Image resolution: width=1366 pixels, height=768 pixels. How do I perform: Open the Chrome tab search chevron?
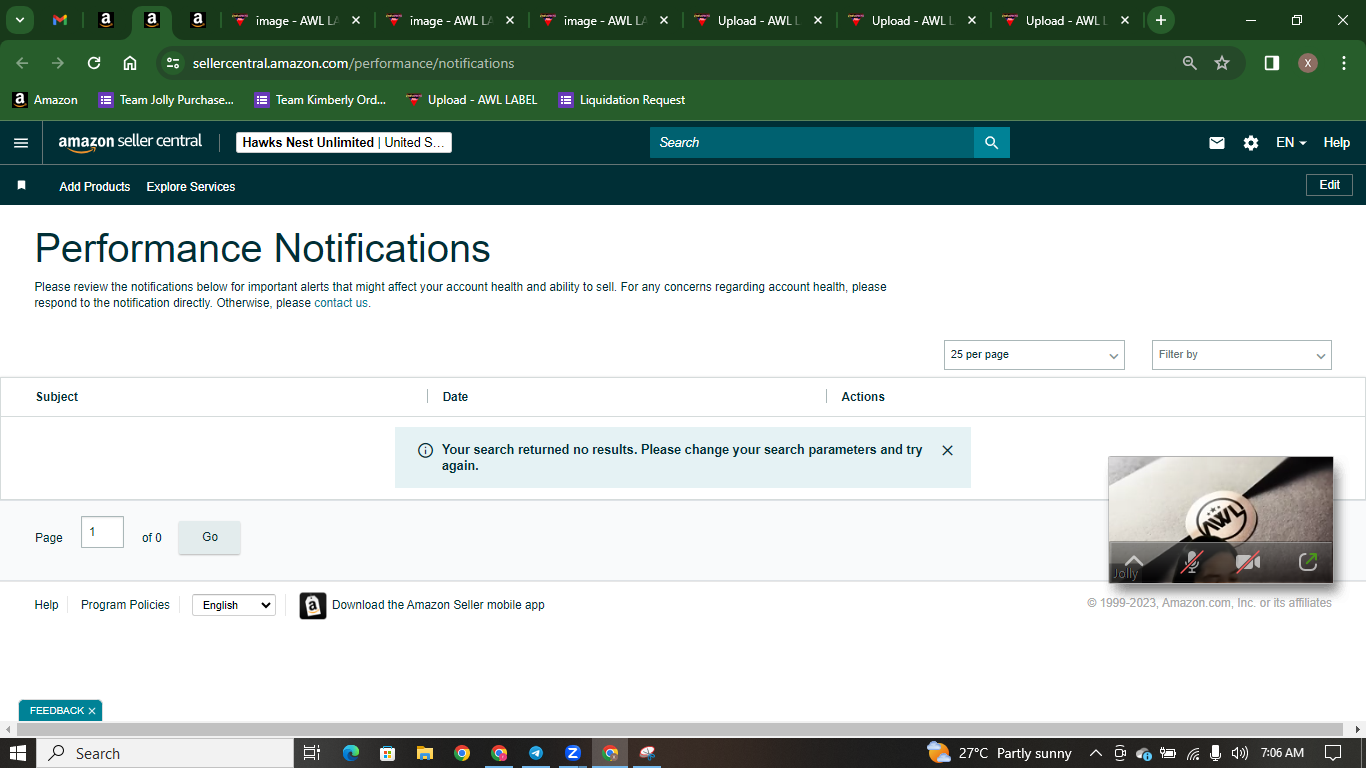click(x=19, y=20)
